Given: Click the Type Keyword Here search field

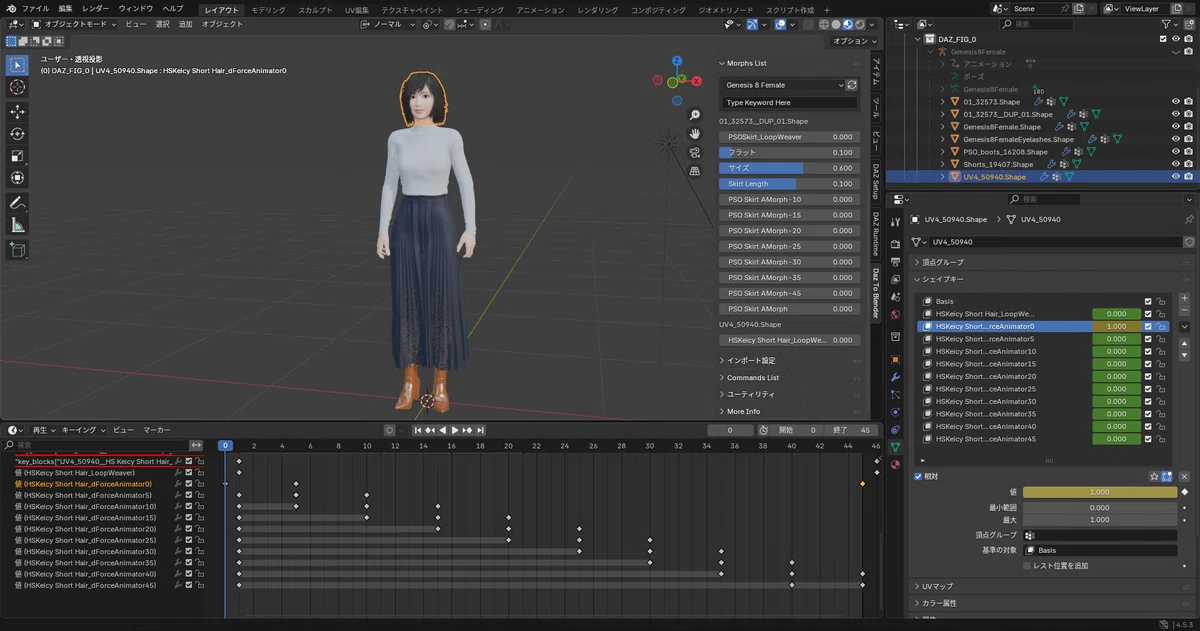Looking at the screenshot, I should (x=789, y=102).
